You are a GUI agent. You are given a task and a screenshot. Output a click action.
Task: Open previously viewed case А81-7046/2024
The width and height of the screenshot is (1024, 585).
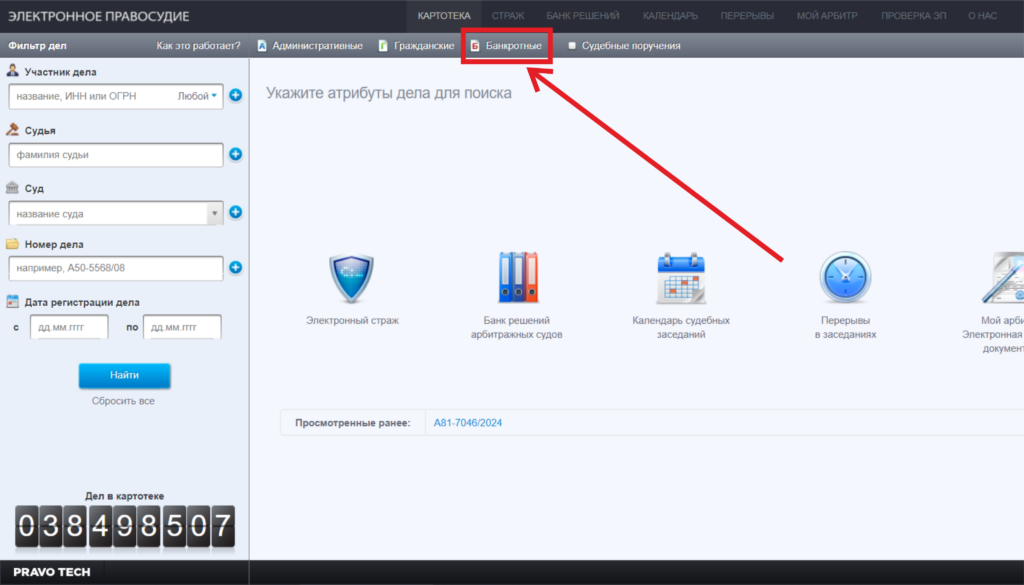(x=468, y=423)
